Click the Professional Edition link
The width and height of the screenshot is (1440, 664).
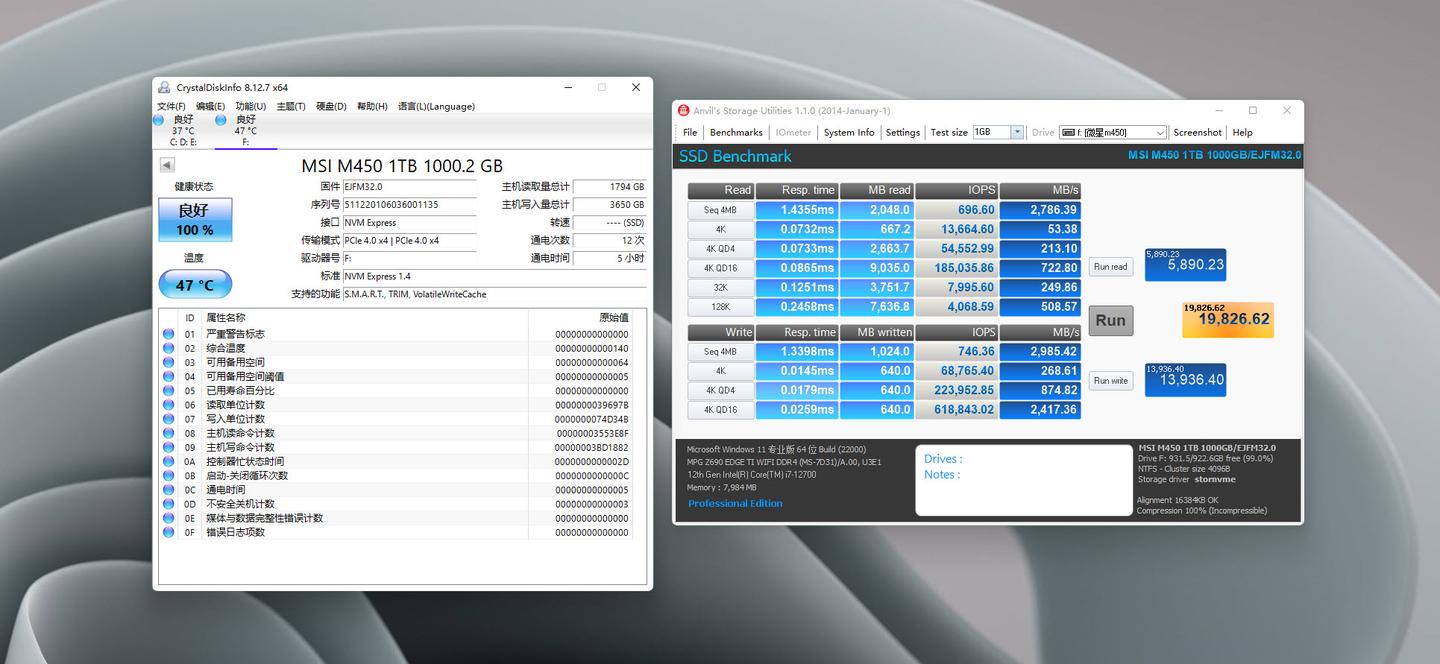tap(735, 503)
